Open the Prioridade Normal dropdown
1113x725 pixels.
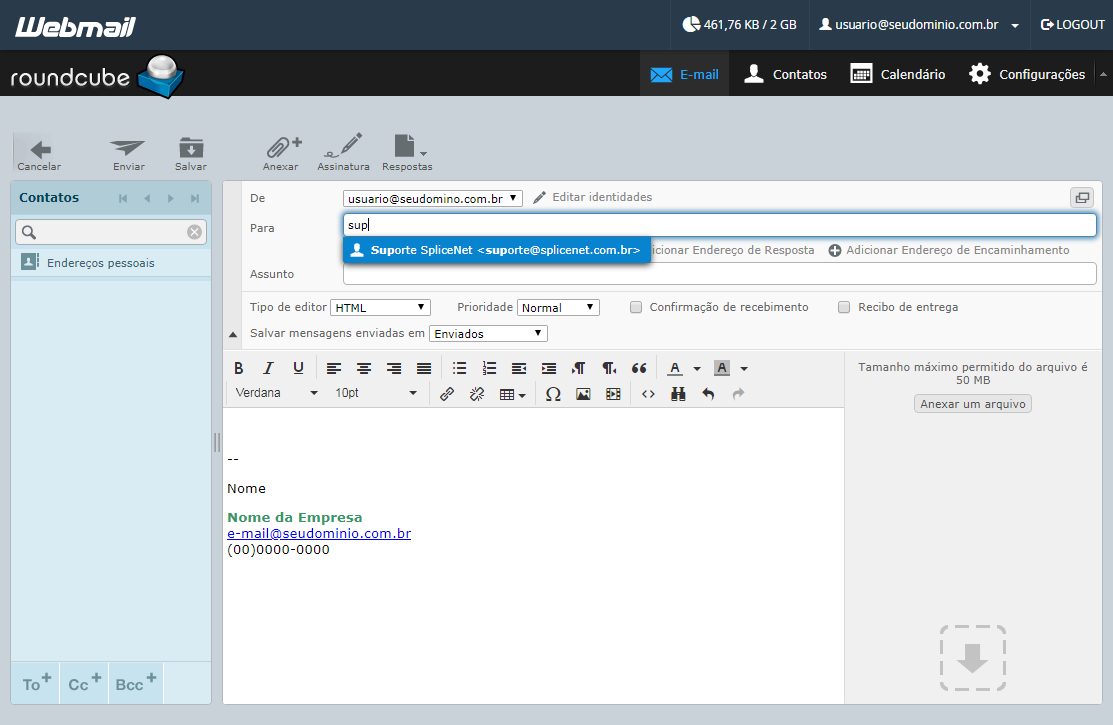tap(559, 307)
